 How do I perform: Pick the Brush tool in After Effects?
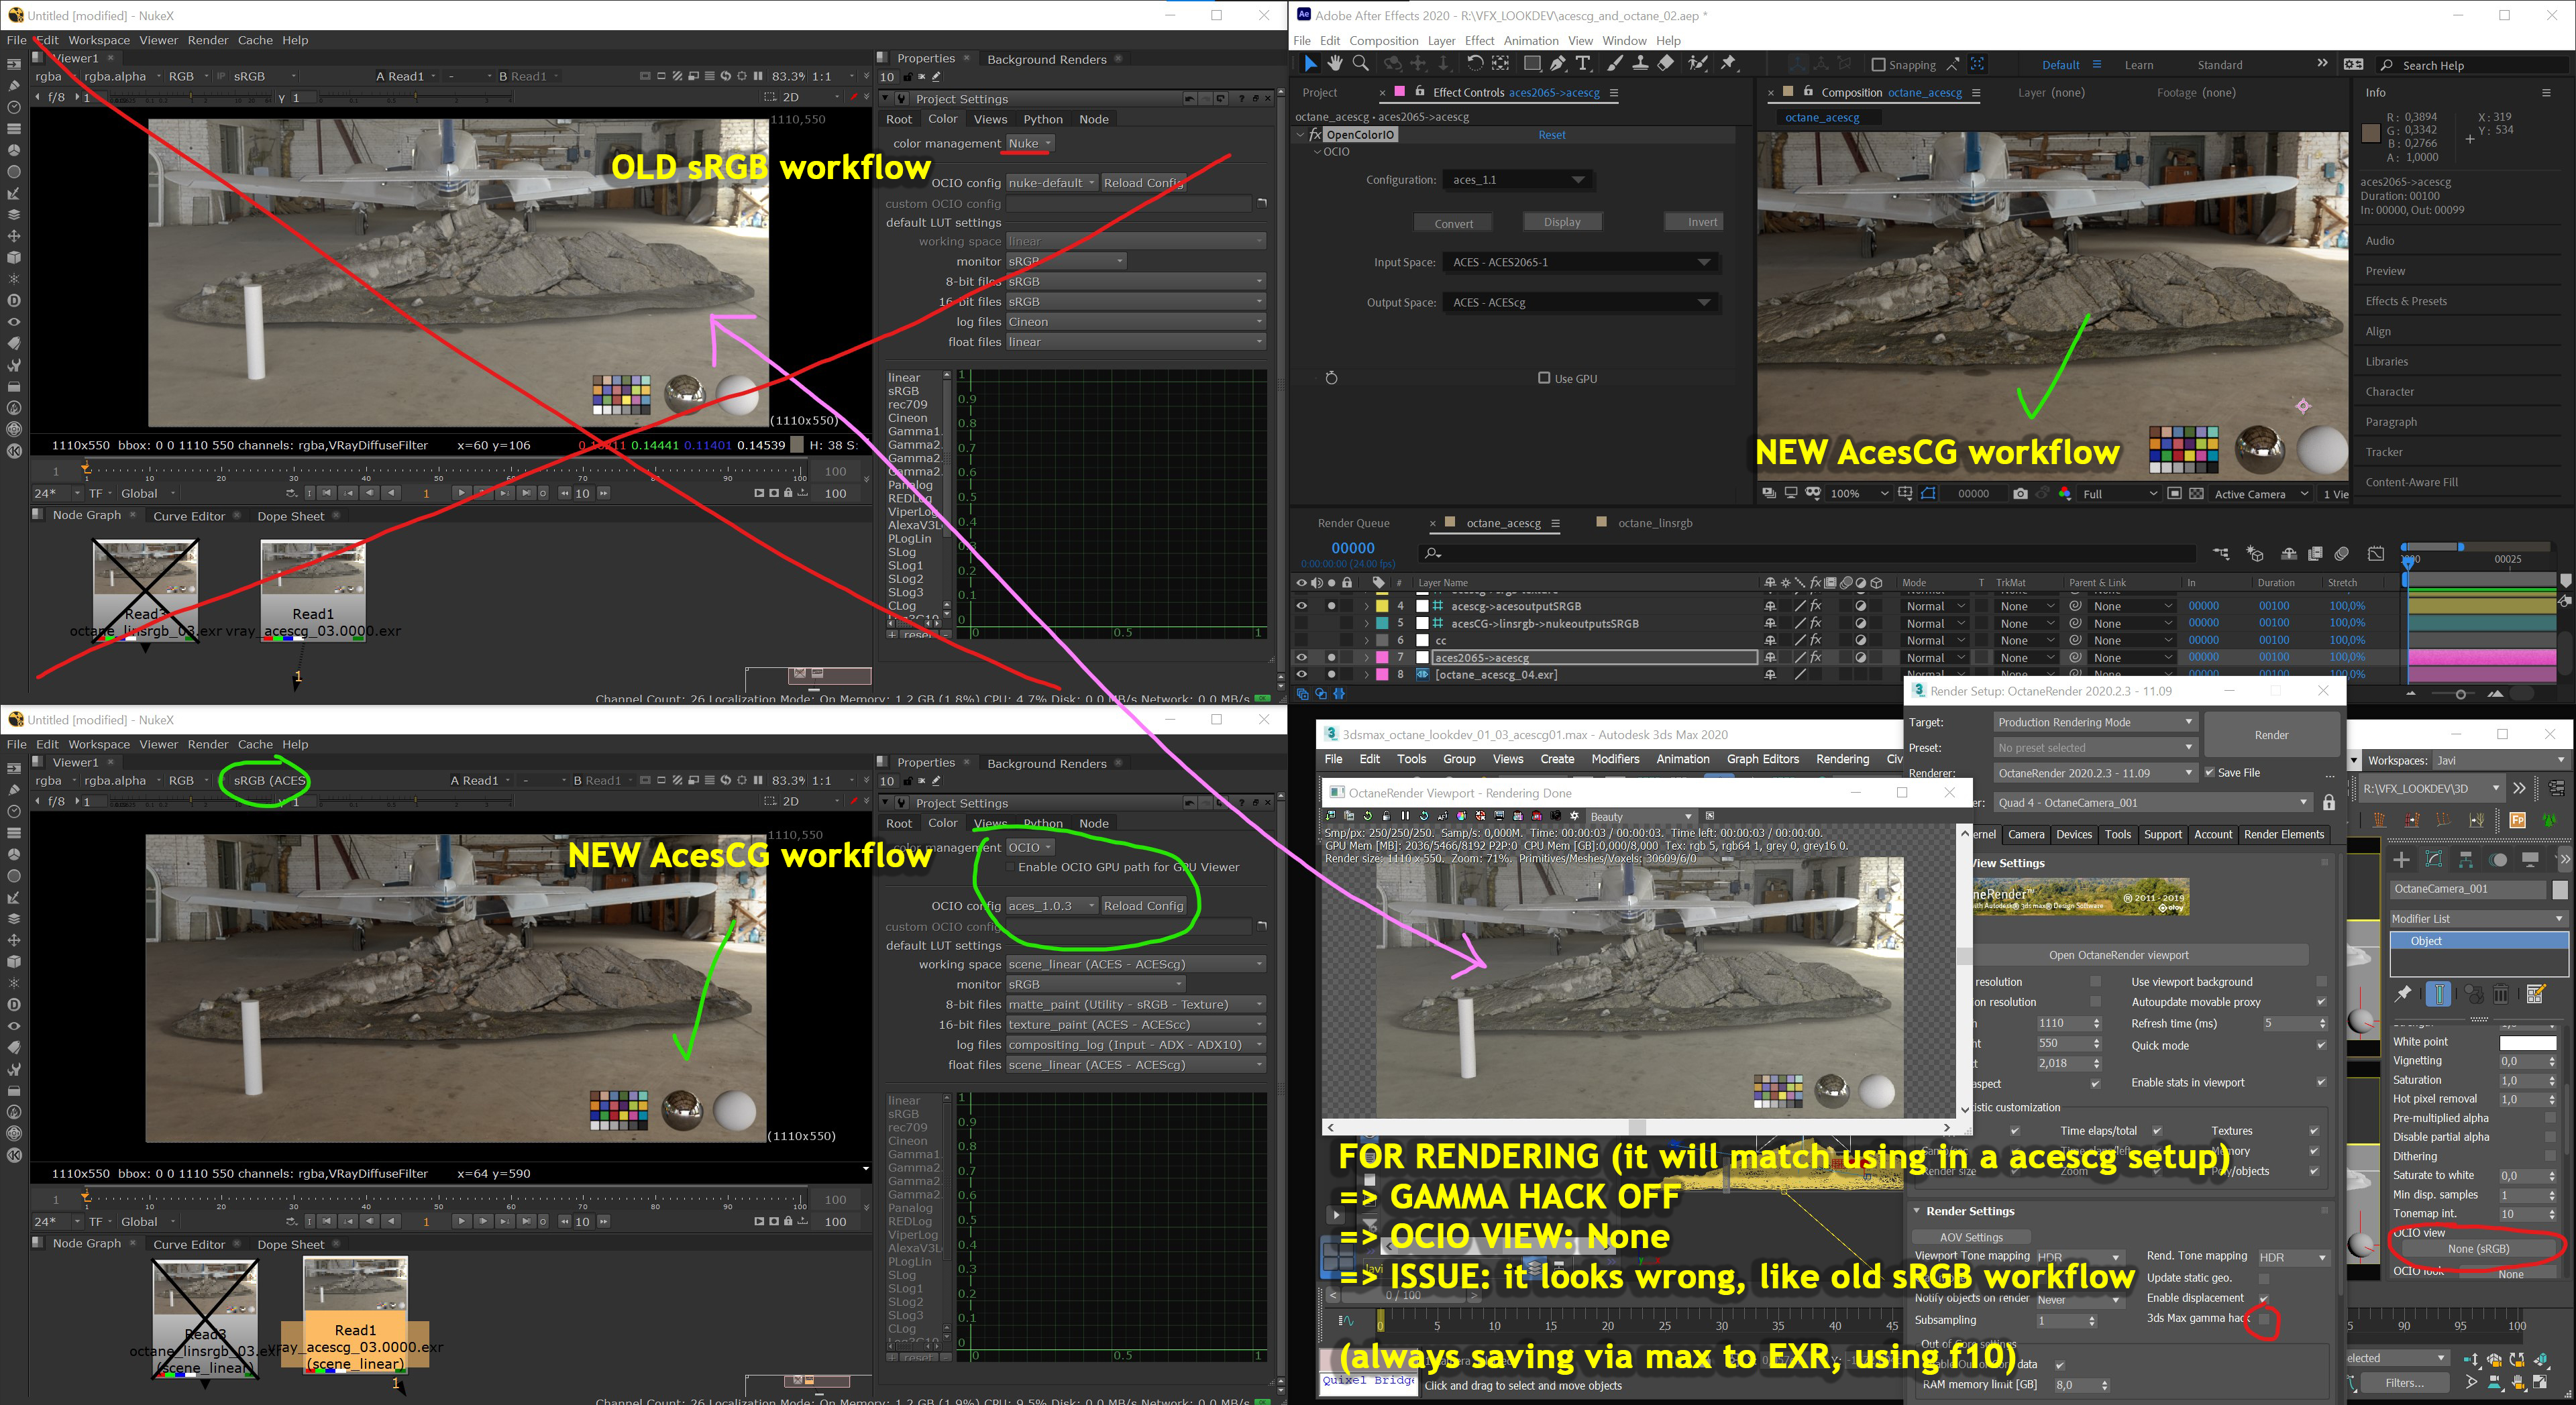1615,64
